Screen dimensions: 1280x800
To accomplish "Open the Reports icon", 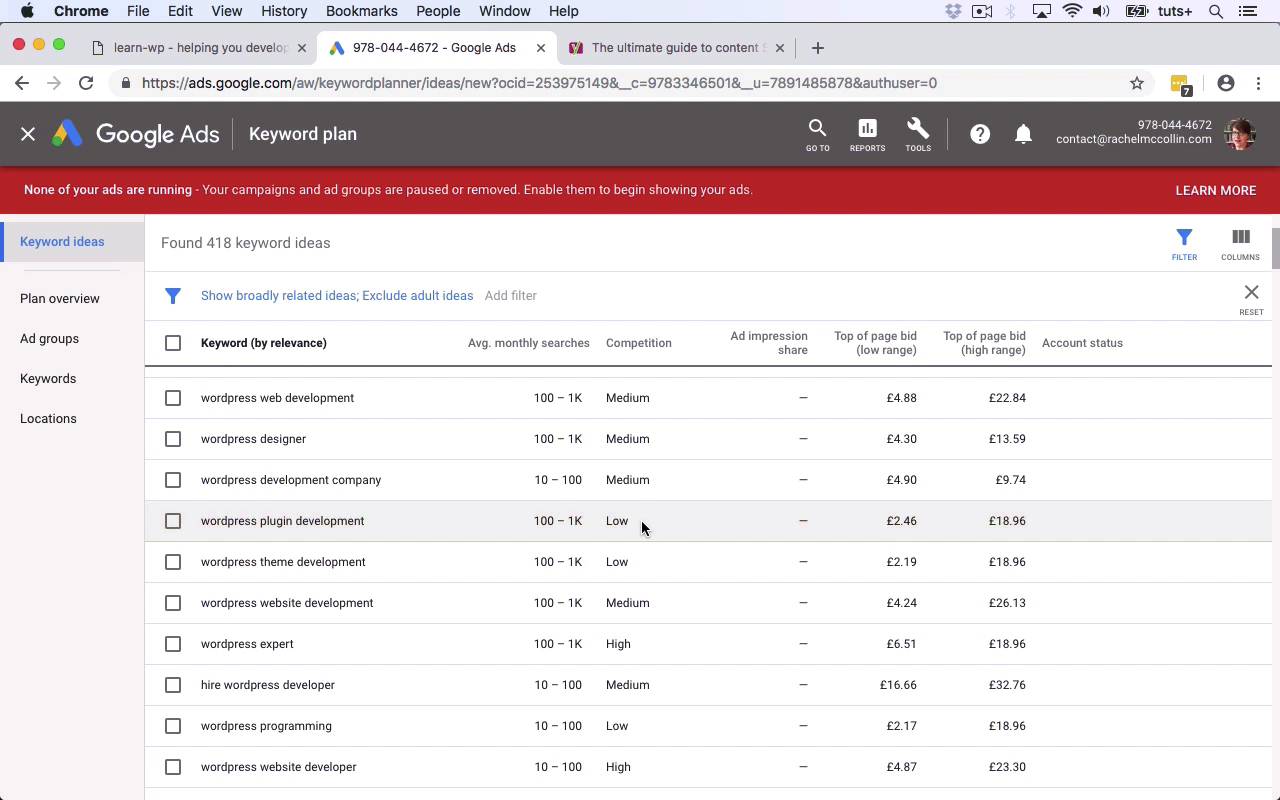I will click(867, 134).
